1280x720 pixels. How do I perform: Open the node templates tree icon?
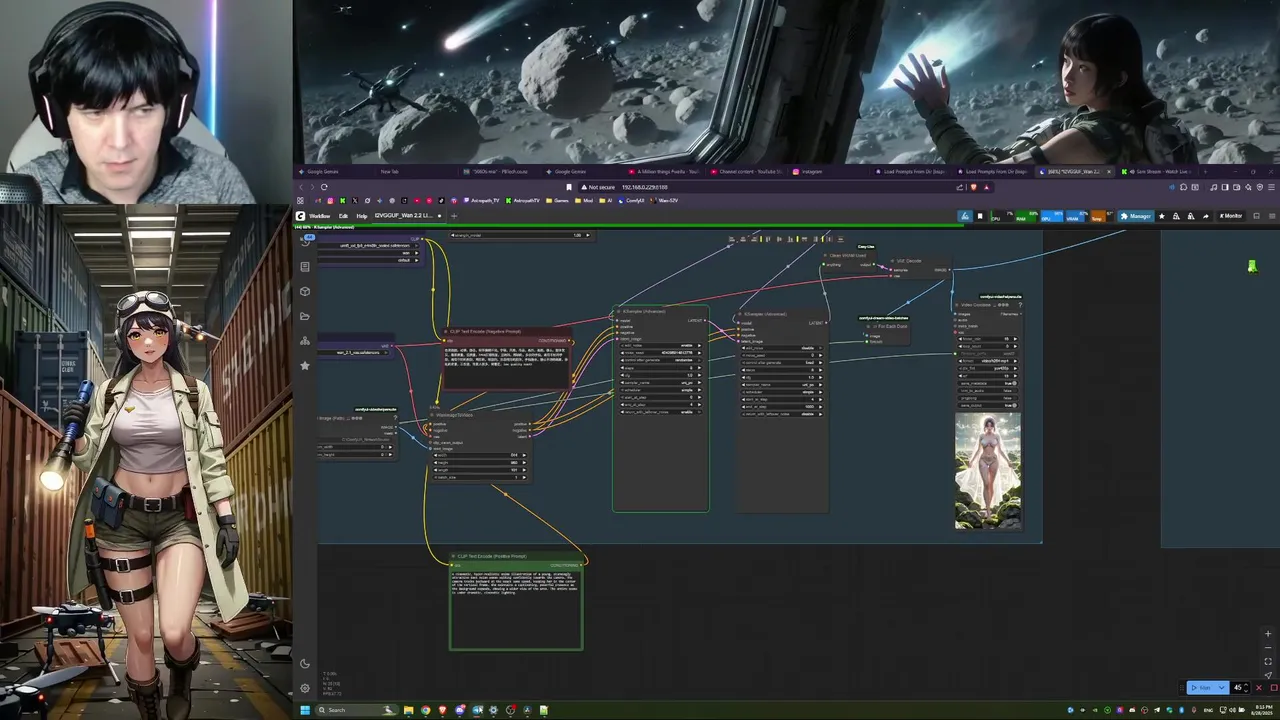(305, 341)
